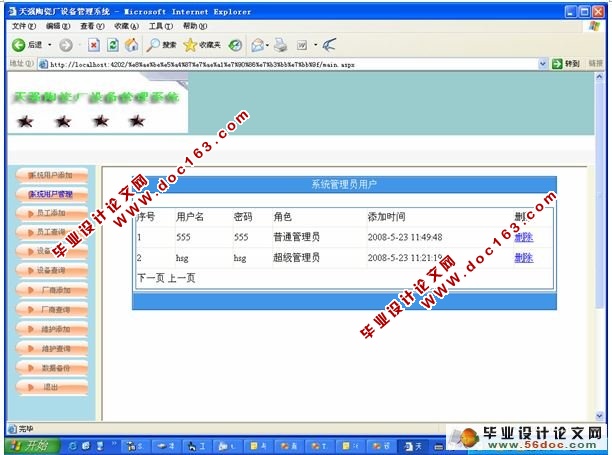Click the IE Forward arrow icon
This screenshot has width=612, height=455.
pyautogui.click(x=66, y=45)
